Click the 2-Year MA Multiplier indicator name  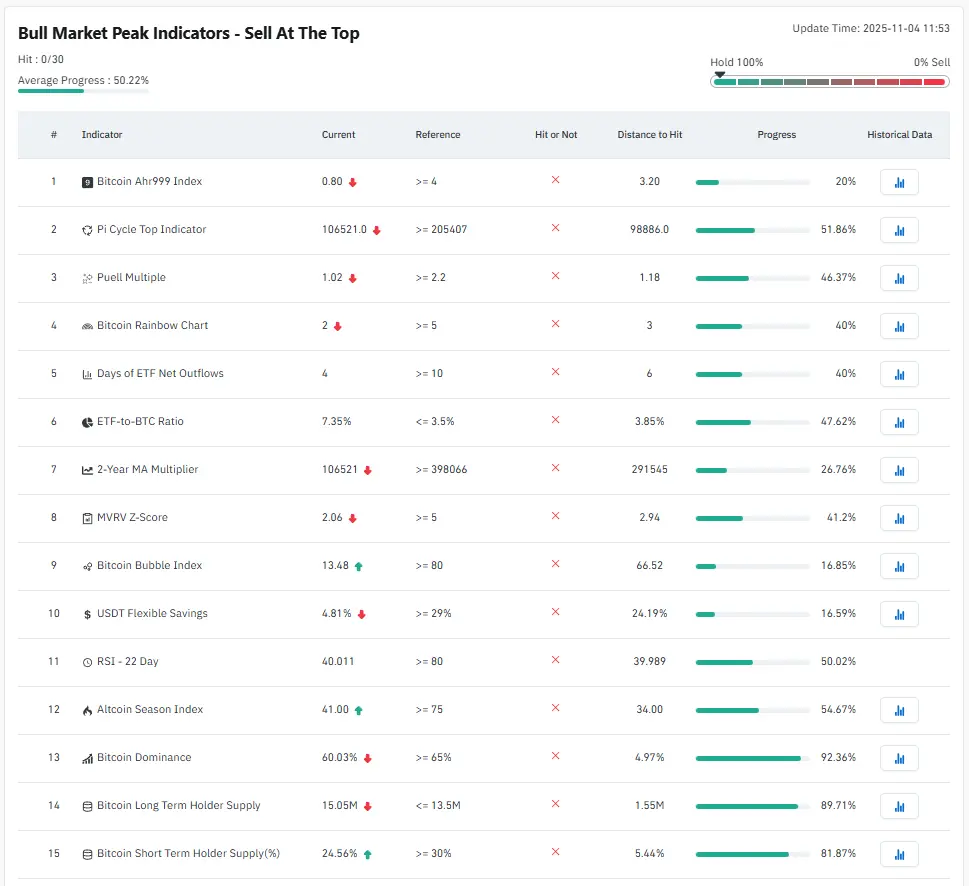147,470
